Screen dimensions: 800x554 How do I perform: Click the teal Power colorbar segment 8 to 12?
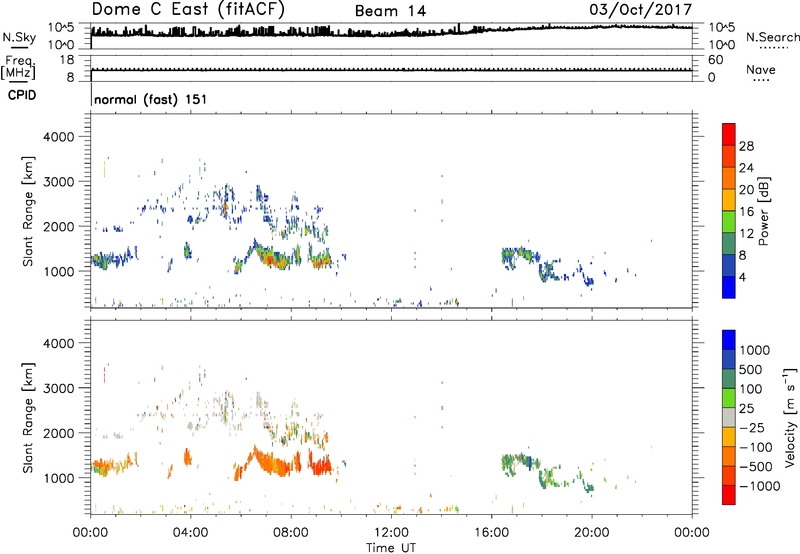[729, 243]
